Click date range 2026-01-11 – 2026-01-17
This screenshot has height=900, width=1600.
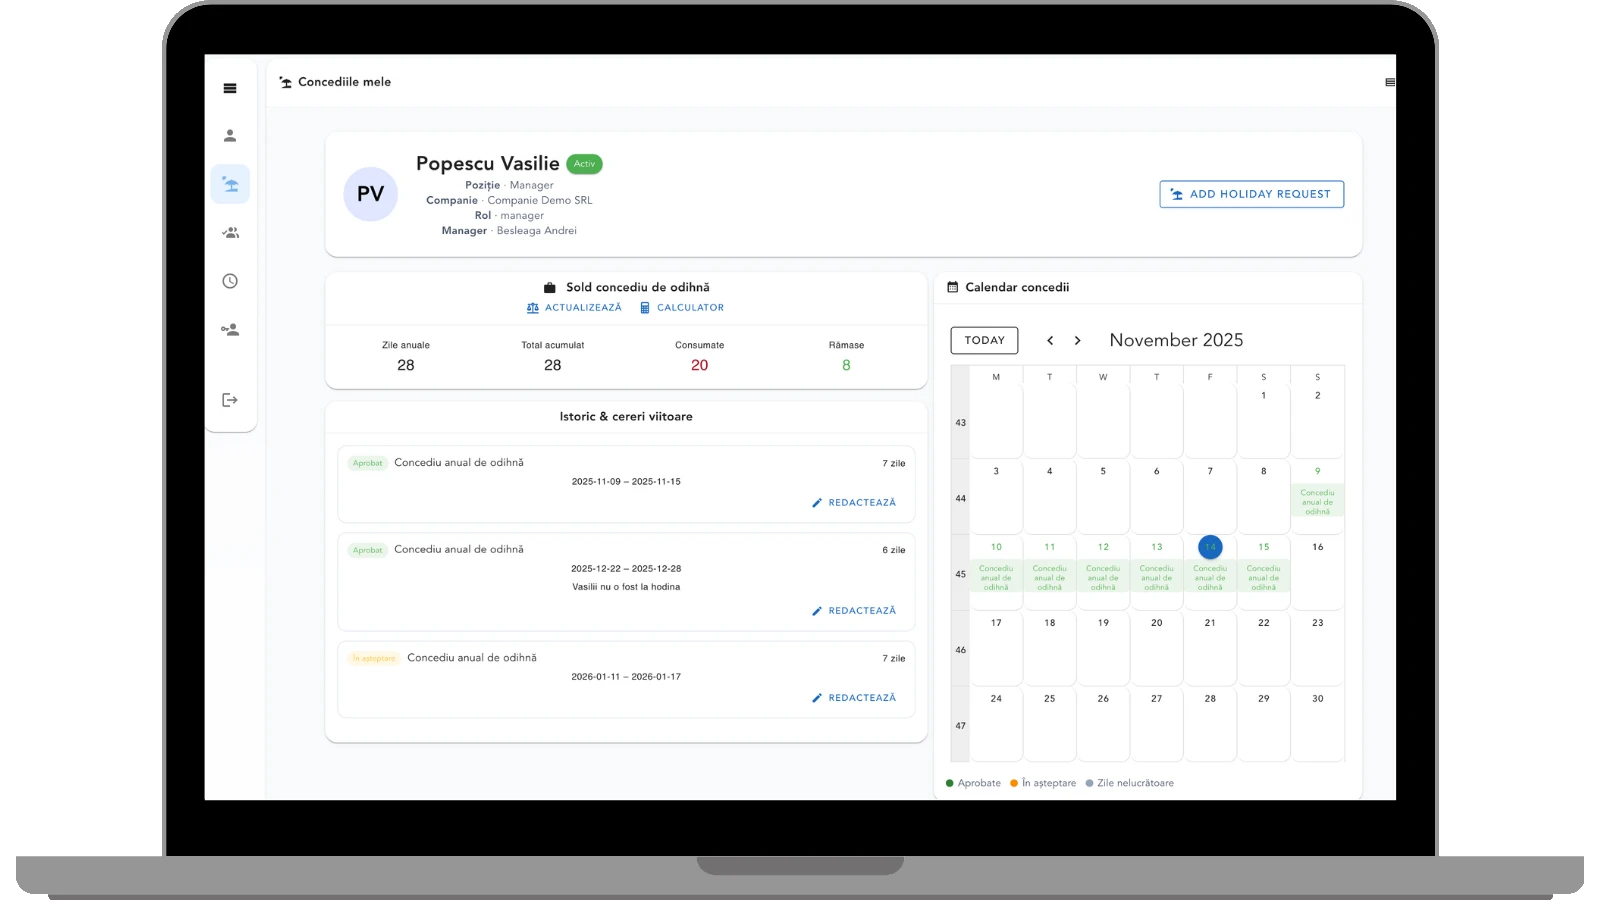point(626,677)
